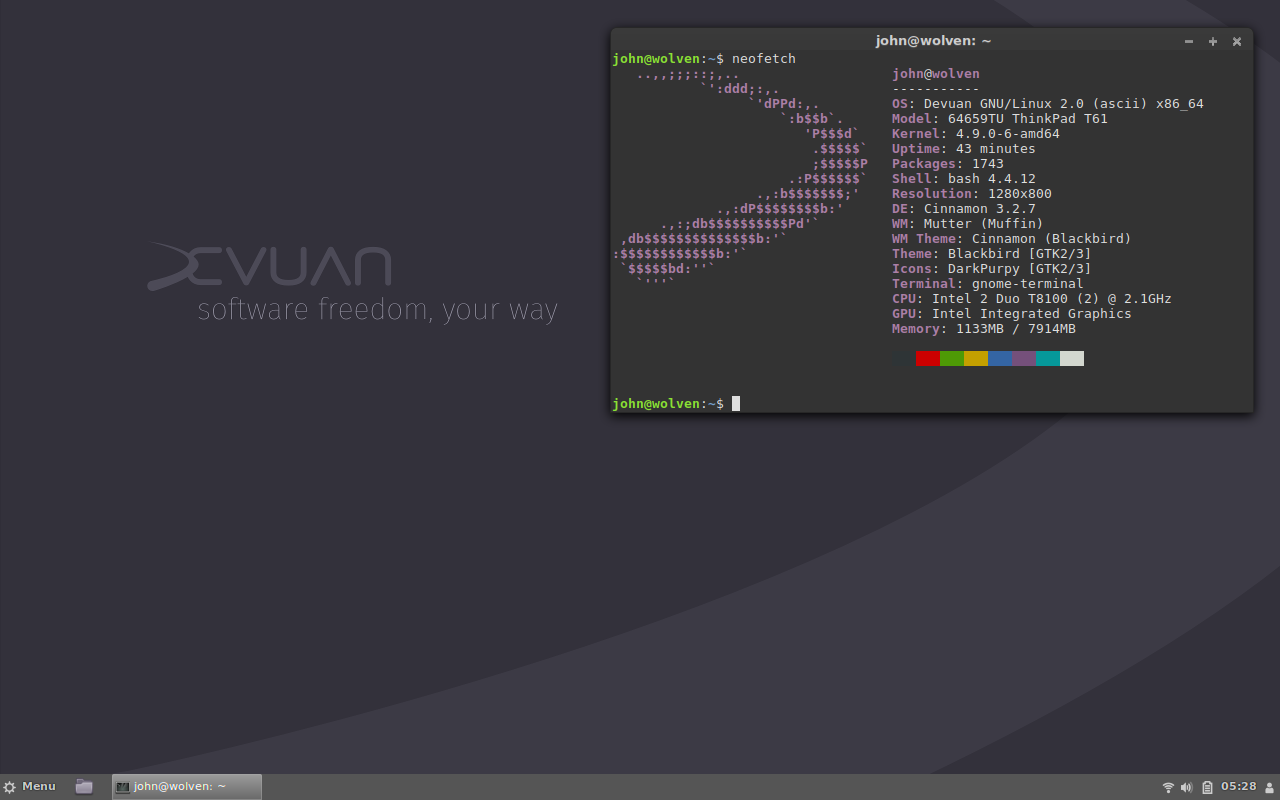Click the 'neofetch' command text

pyautogui.click(x=764, y=59)
